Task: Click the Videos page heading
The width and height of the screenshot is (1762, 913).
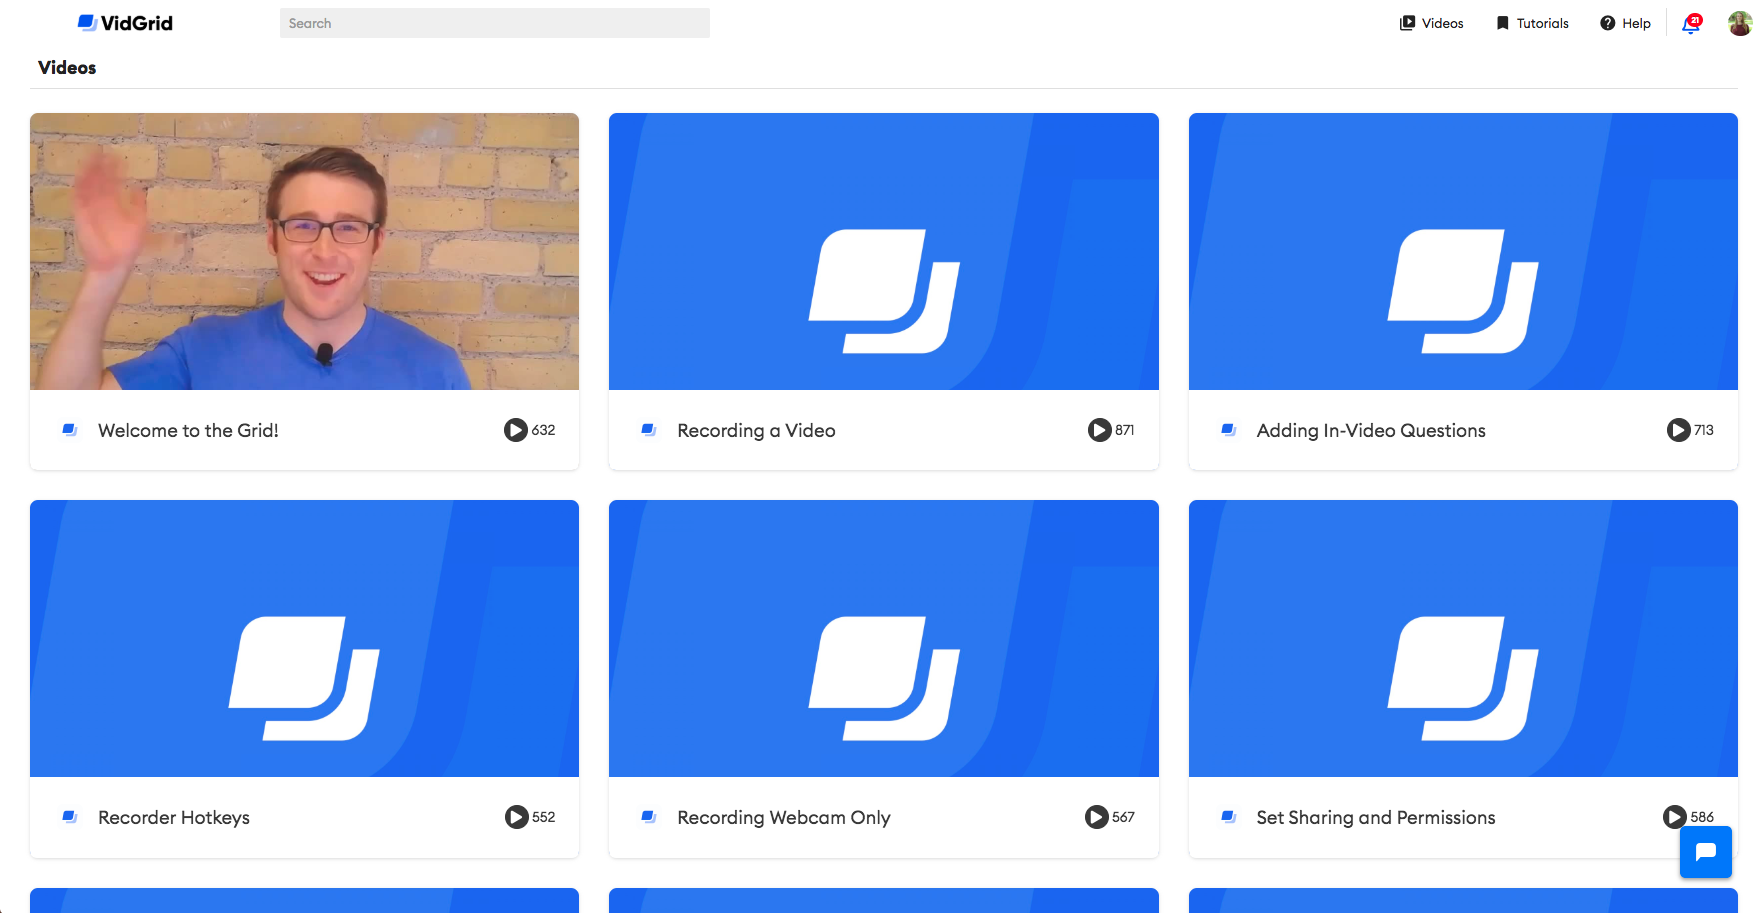Action: coord(67,68)
